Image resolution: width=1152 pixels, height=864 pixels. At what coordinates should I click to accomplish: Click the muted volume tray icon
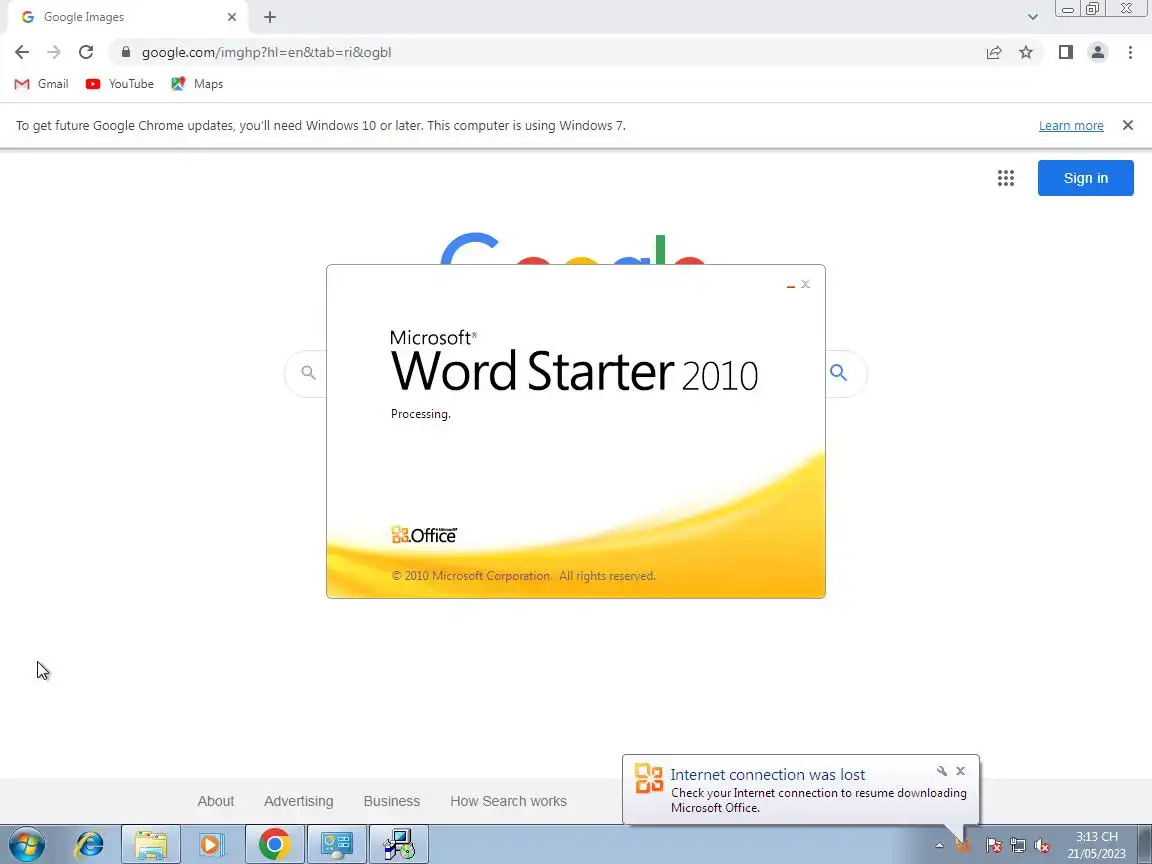1042,846
